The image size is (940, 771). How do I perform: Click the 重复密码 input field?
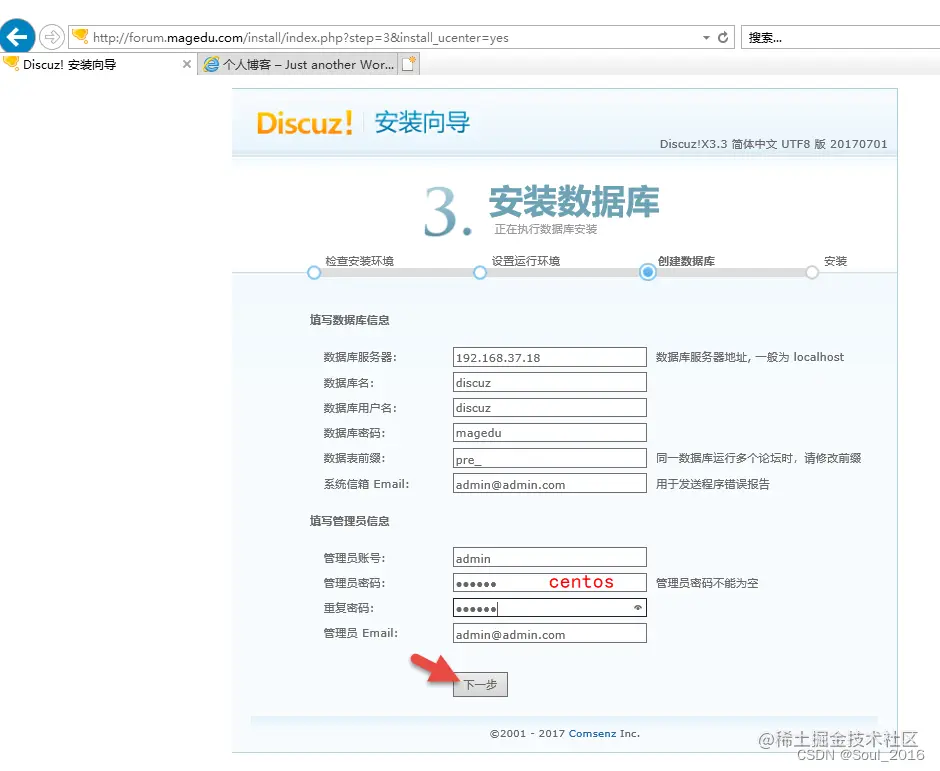tap(550, 607)
